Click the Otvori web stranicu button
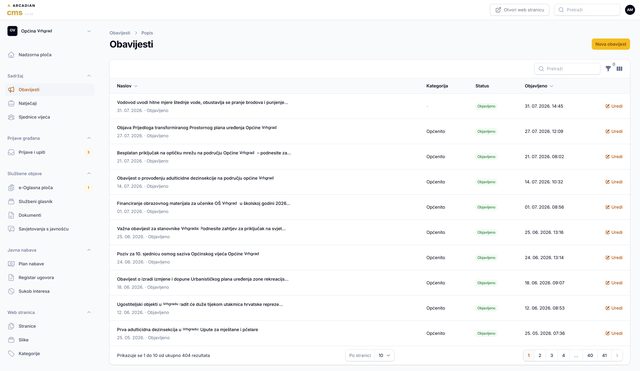Image resolution: width=640 pixels, height=371 pixels. coord(520,10)
